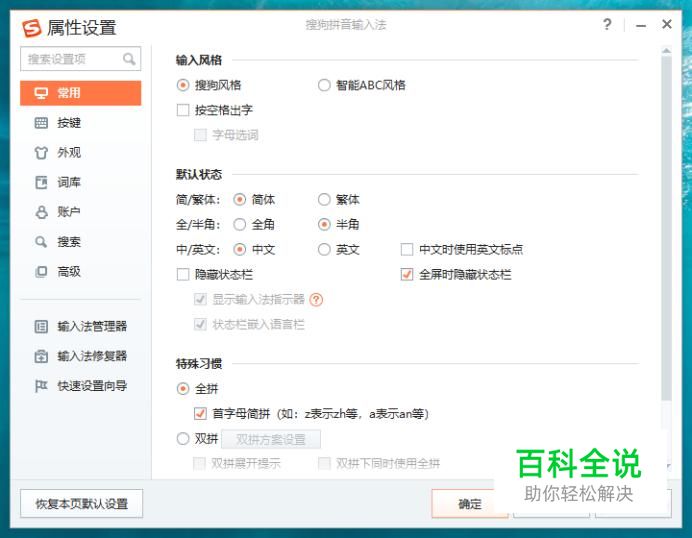Viewport: 692px width, 538px height.
Task: Click the list icon beside 输入法管理器
Action: click(41, 327)
